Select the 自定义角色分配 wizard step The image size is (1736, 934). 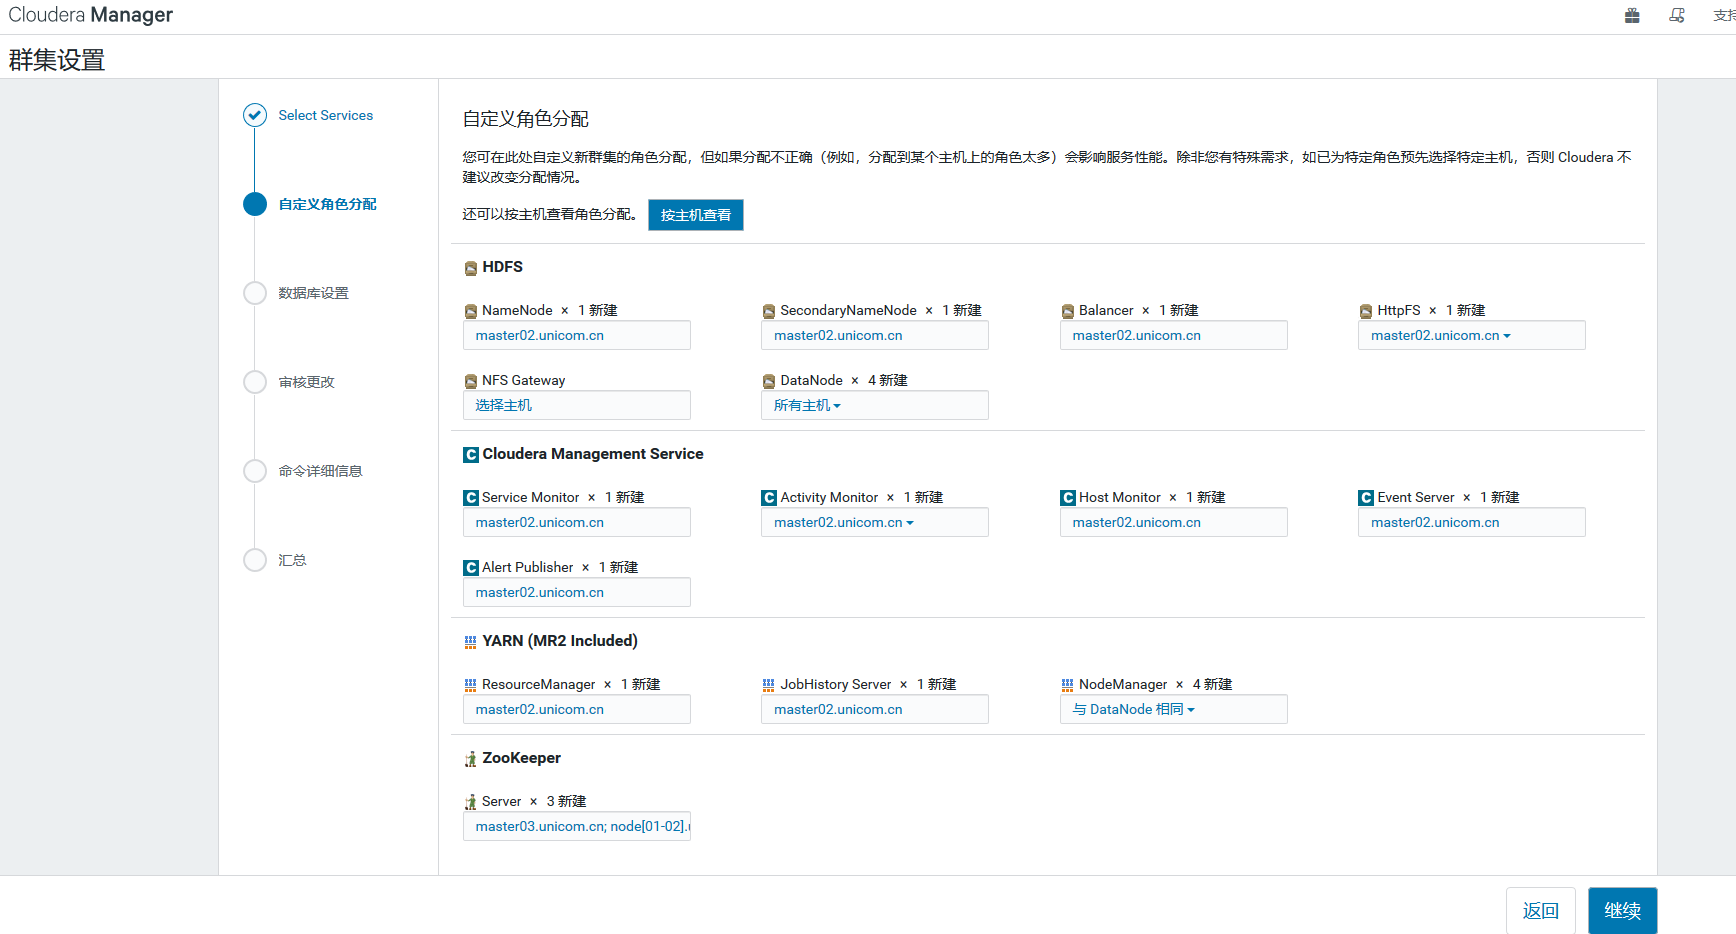pos(327,204)
